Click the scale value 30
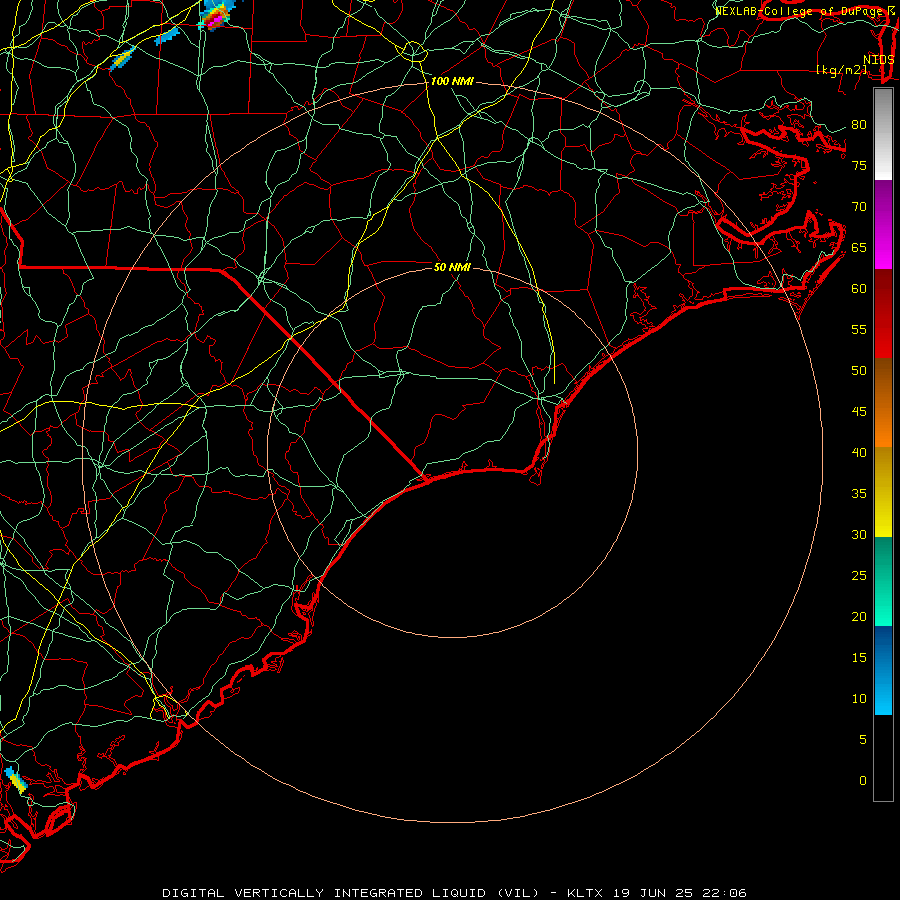The height and width of the screenshot is (900, 900). click(859, 534)
